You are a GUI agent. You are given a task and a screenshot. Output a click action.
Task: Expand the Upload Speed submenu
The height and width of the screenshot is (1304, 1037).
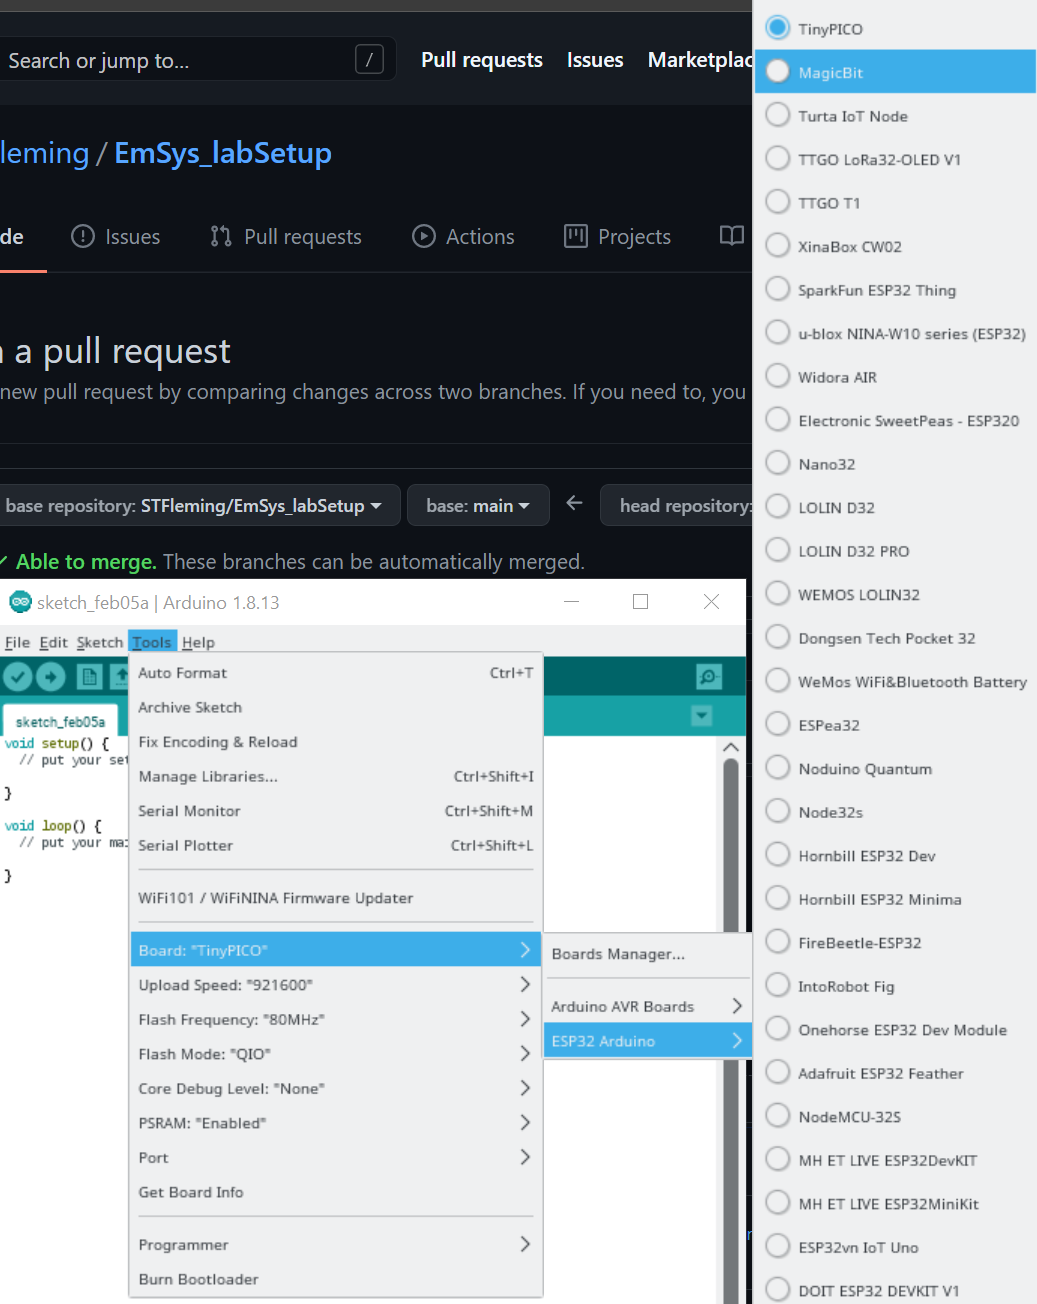(336, 985)
